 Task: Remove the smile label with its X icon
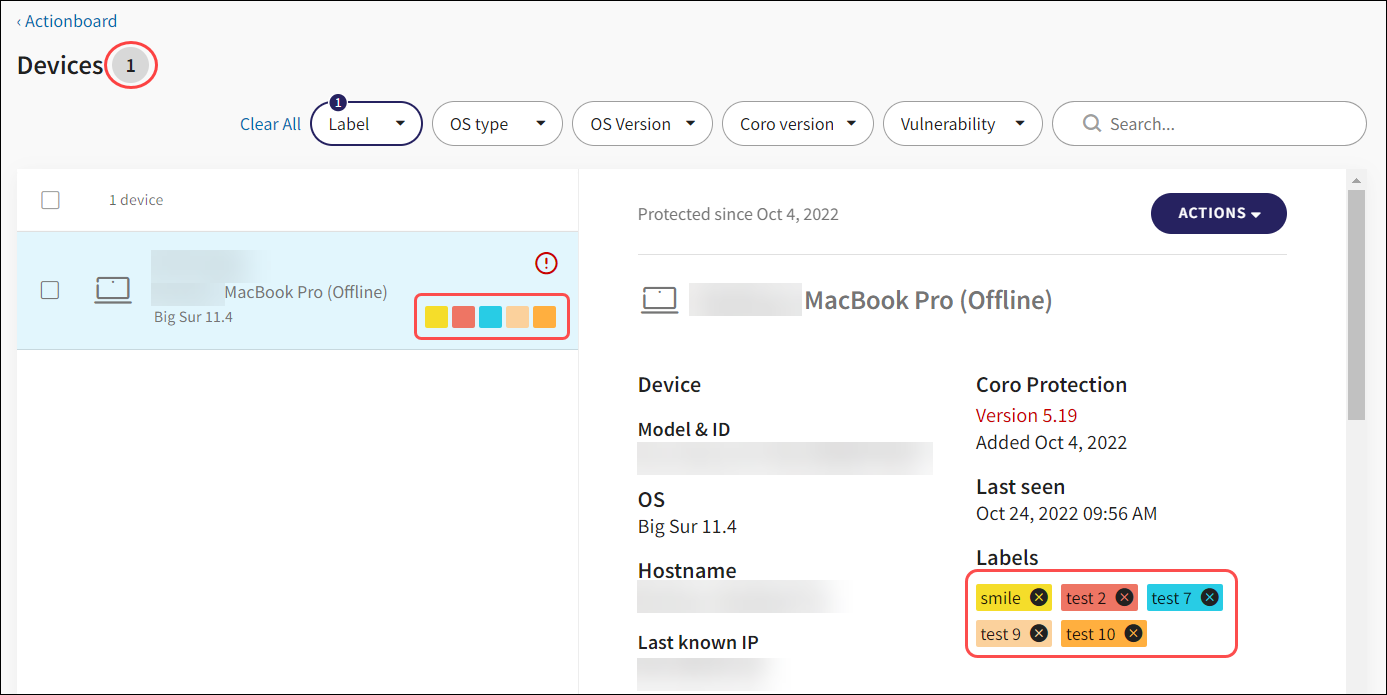[1039, 598]
